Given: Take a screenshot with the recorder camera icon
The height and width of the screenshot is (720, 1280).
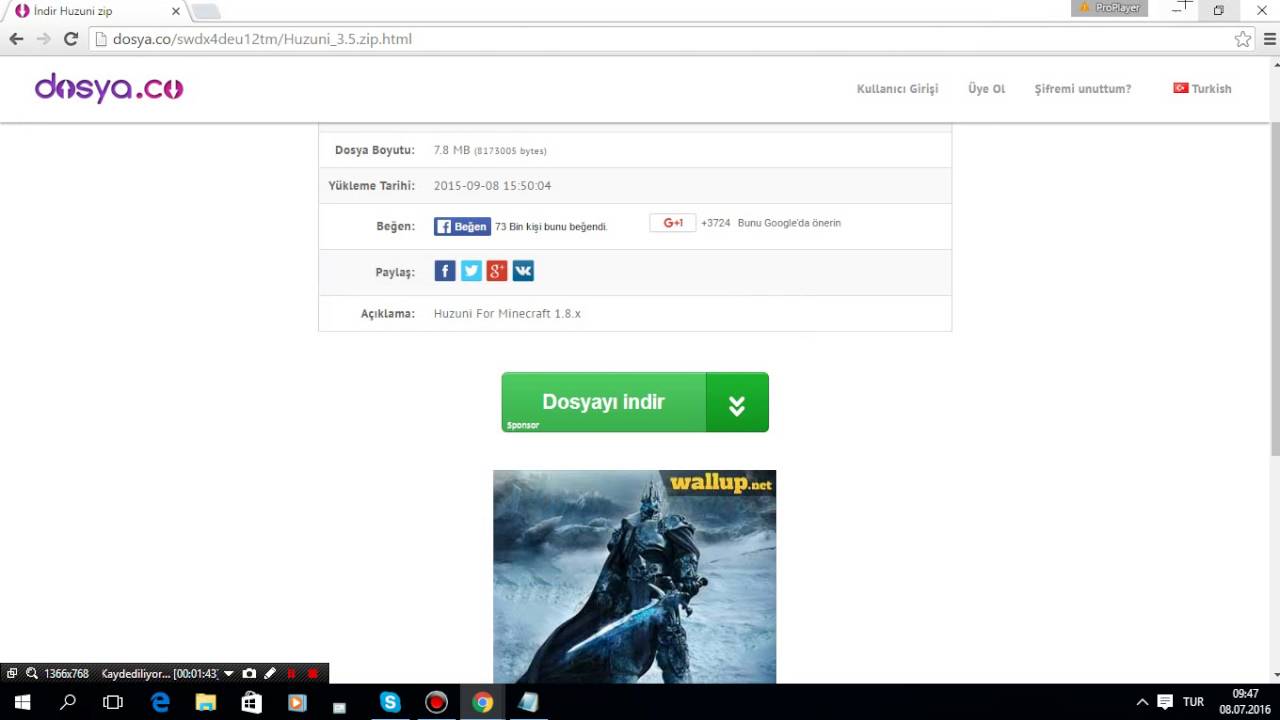Looking at the screenshot, I should (249, 674).
